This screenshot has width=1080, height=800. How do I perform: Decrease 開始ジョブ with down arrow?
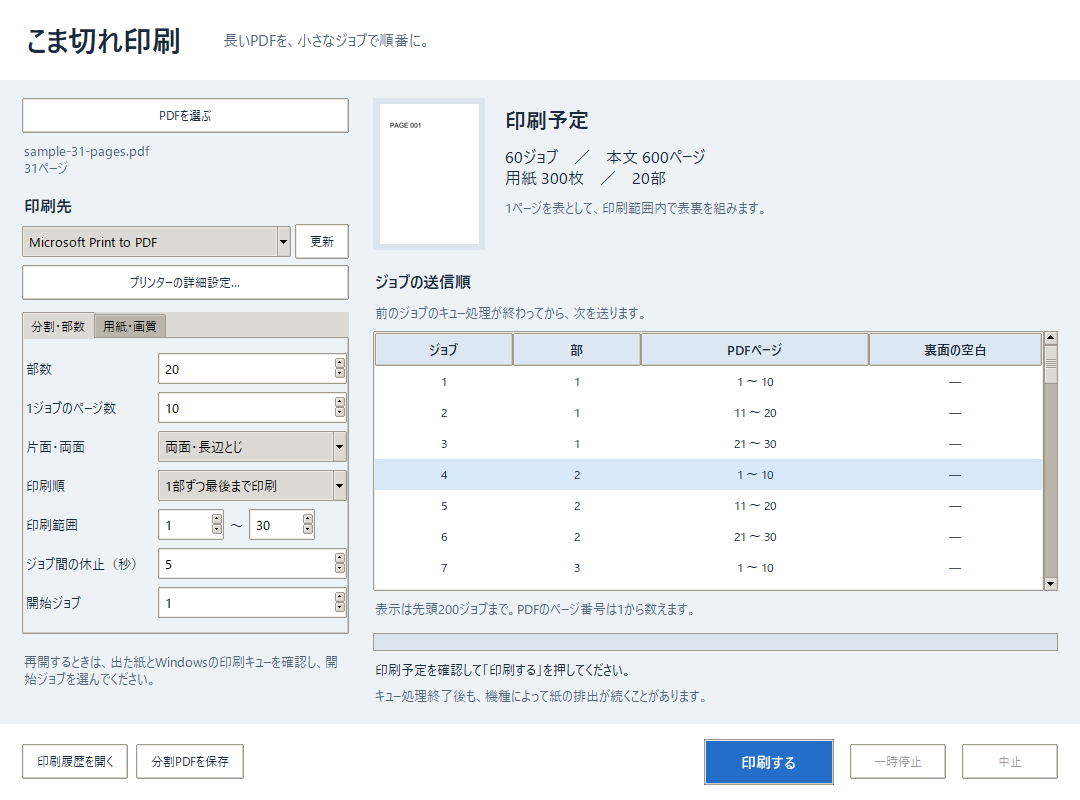(340, 607)
